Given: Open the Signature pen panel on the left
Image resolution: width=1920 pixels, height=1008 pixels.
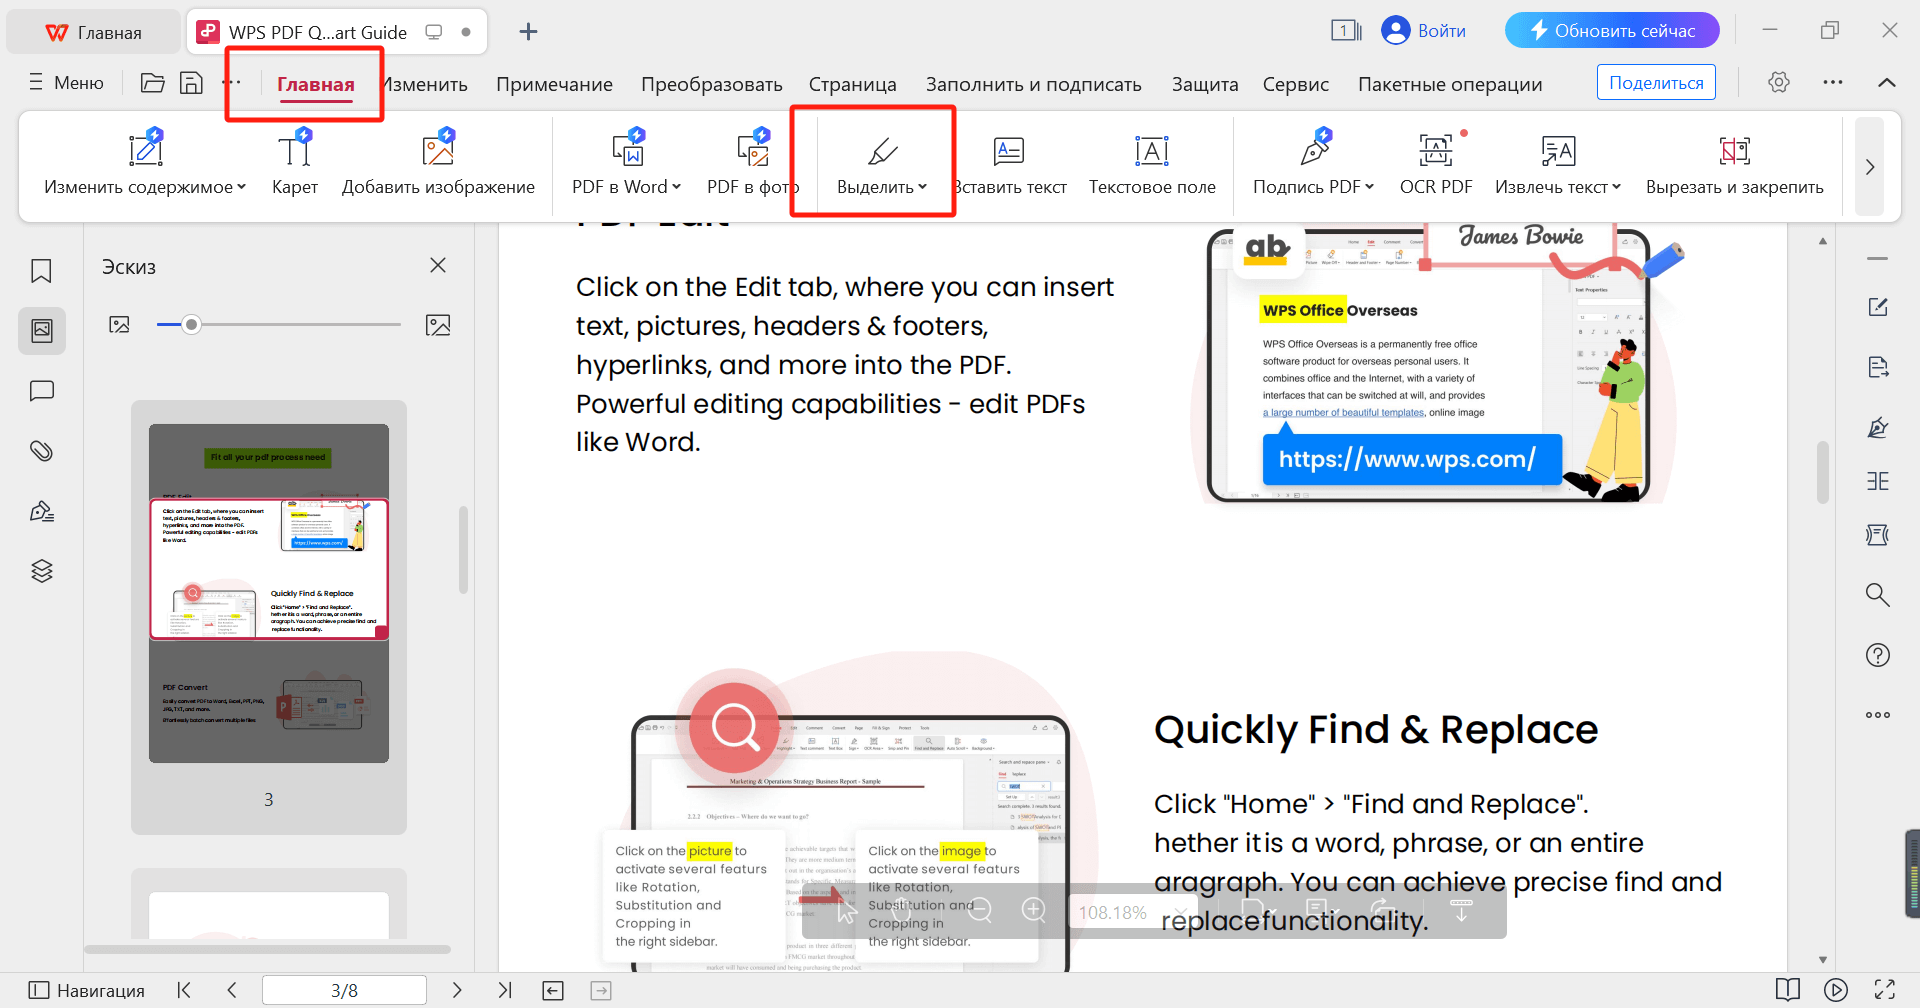Looking at the screenshot, I should (41, 510).
